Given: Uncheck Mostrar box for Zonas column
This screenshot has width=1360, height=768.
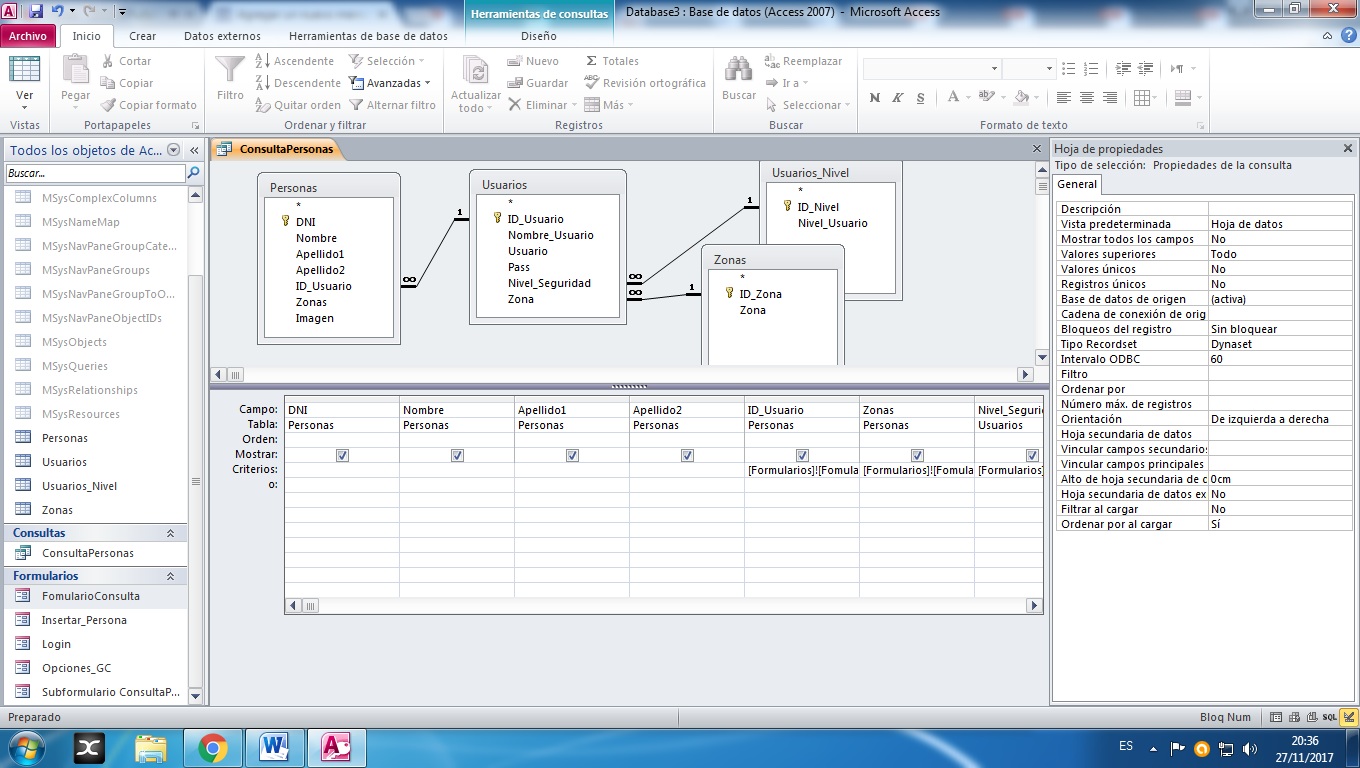Looking at the screenshot, I should (917, 455).
